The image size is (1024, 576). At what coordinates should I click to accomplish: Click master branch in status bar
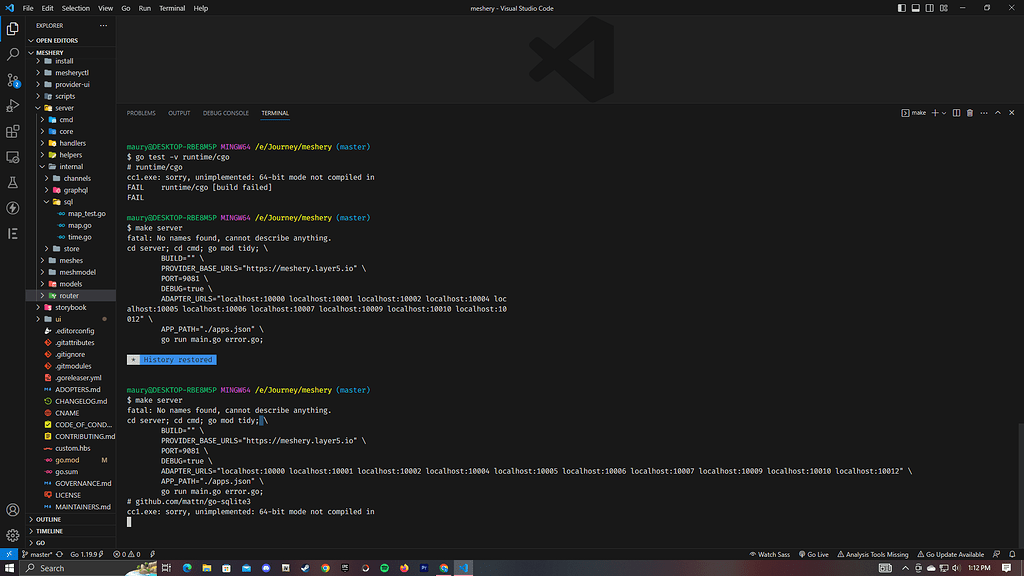tap(37, 554)
